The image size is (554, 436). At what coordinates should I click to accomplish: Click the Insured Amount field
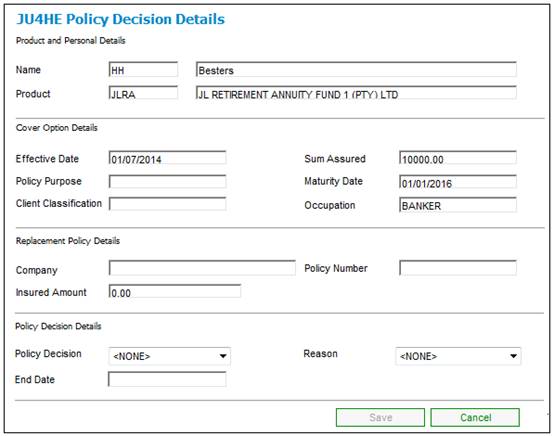coord(175,291)
